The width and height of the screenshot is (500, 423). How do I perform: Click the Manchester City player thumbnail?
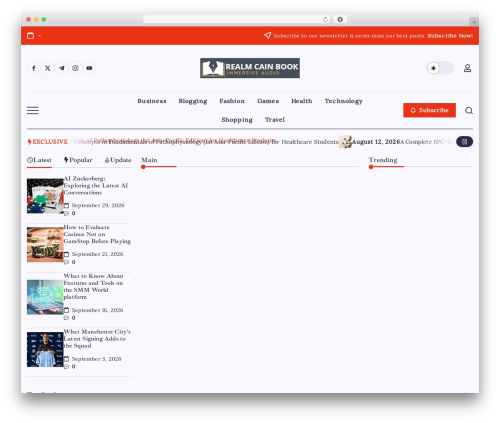tap(45, 349)
